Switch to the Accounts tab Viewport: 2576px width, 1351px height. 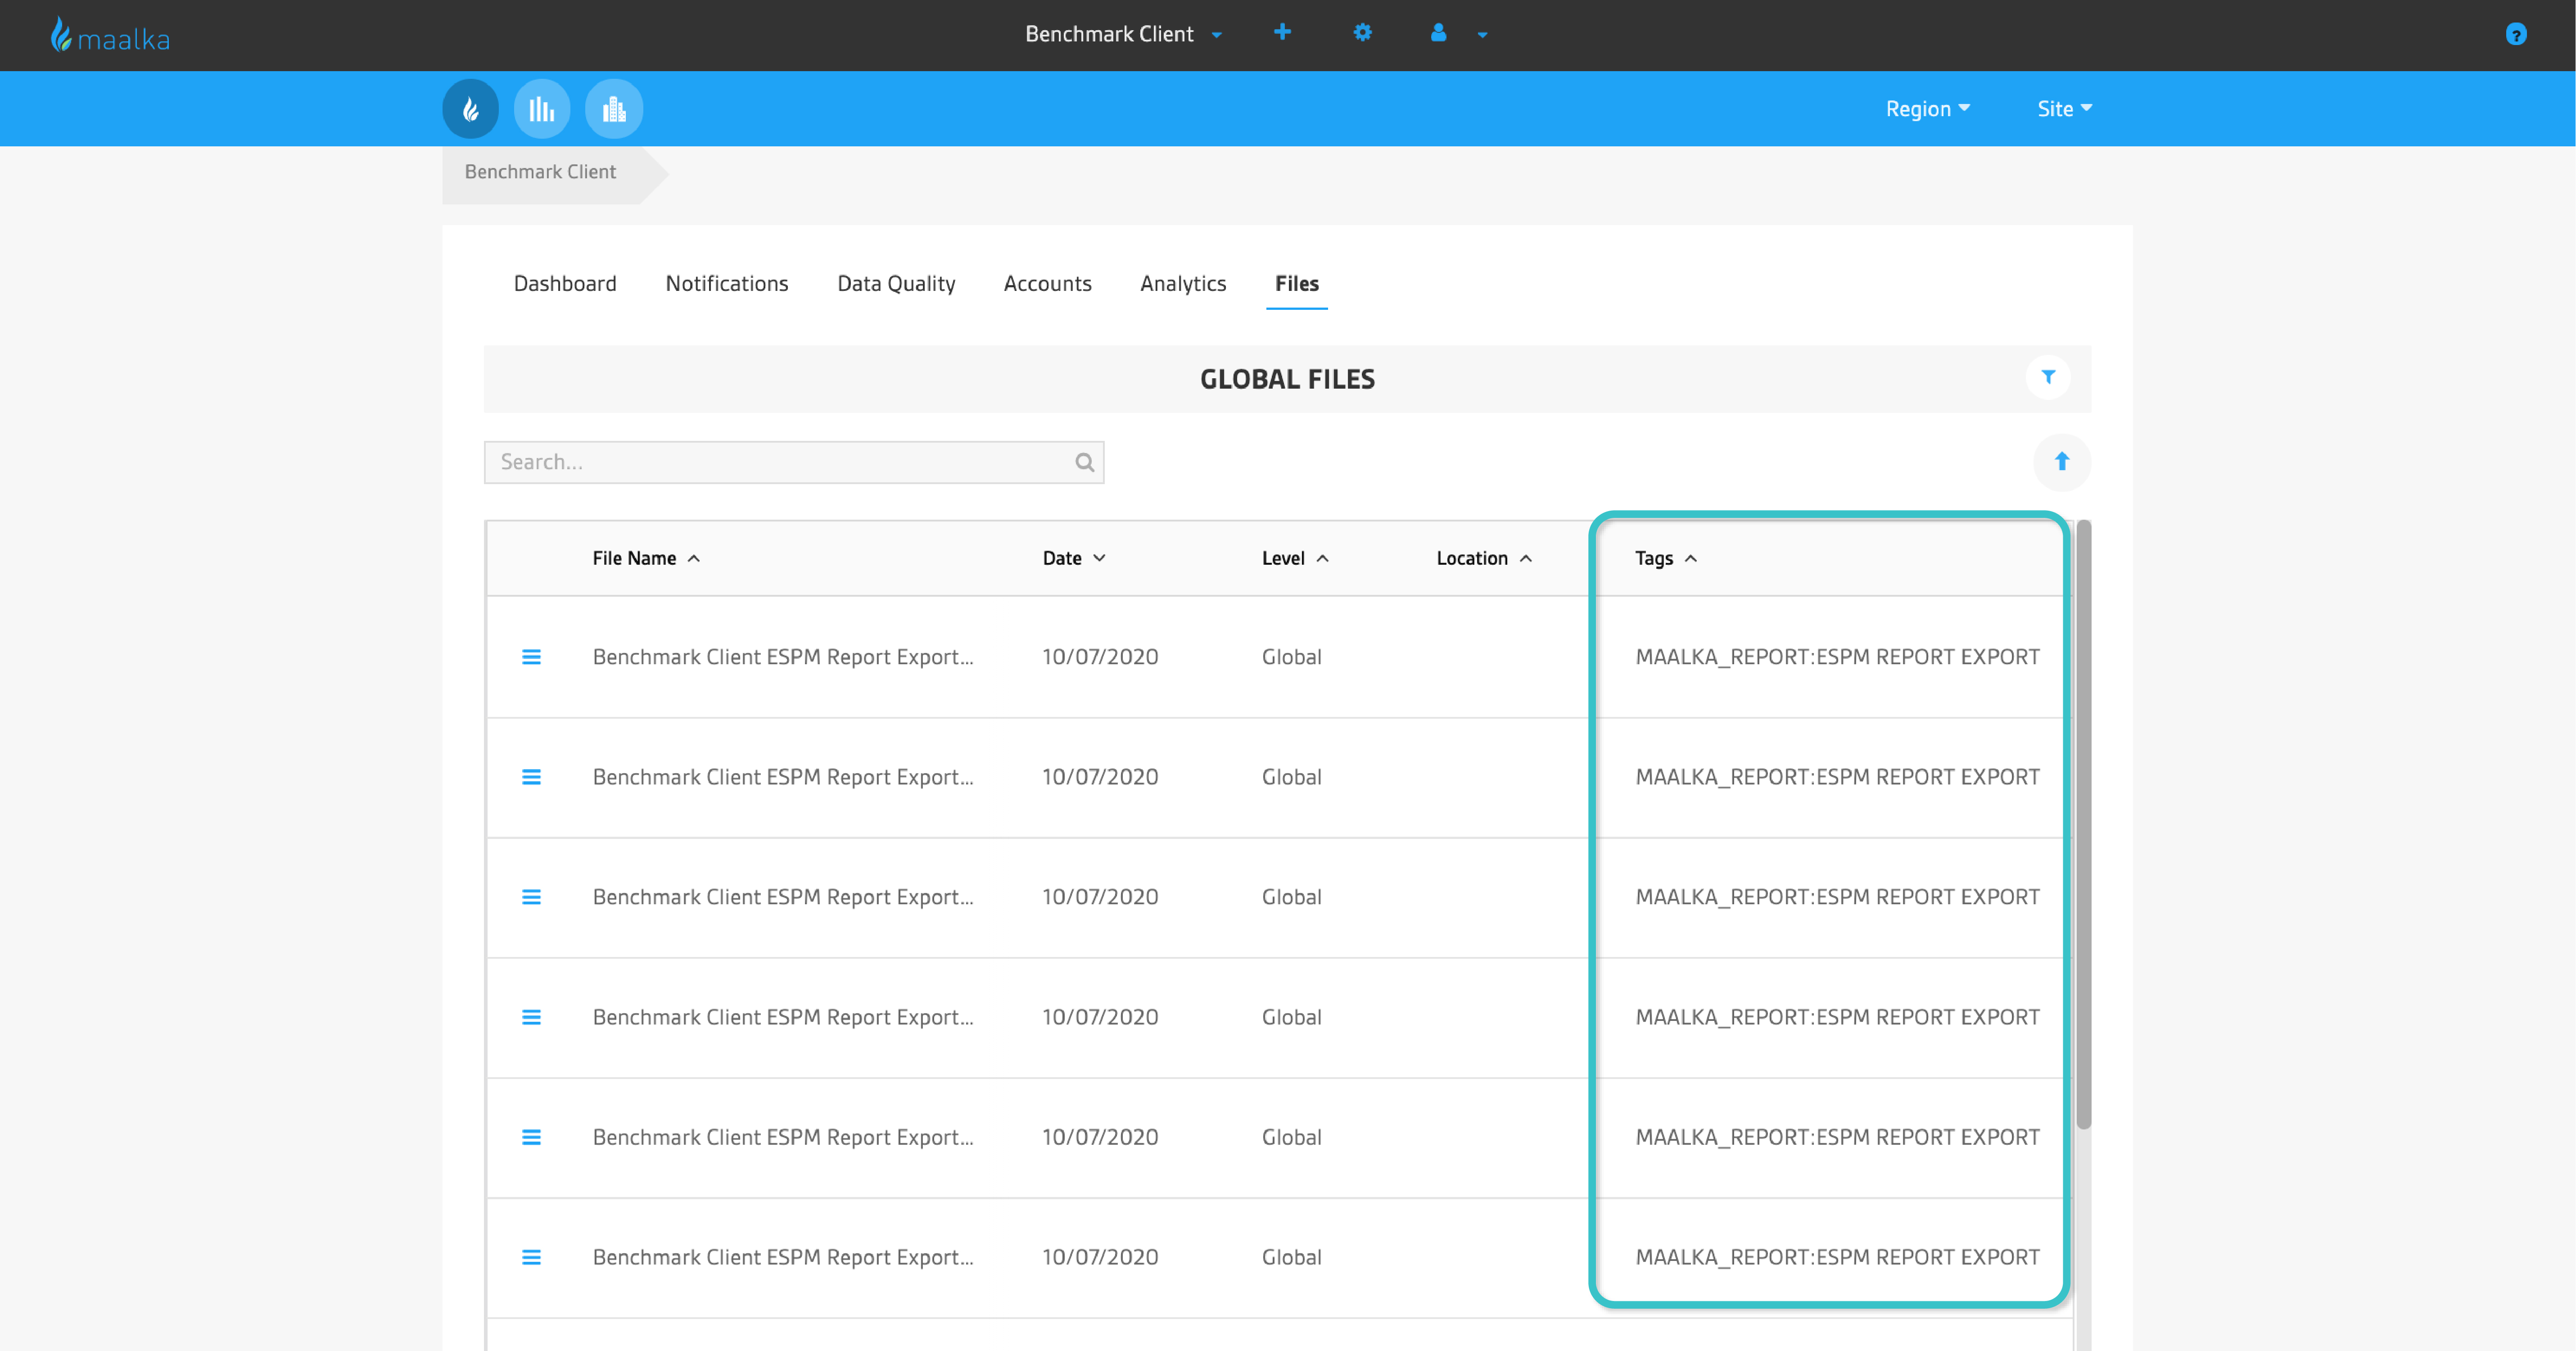click(x=1047, y=284)
